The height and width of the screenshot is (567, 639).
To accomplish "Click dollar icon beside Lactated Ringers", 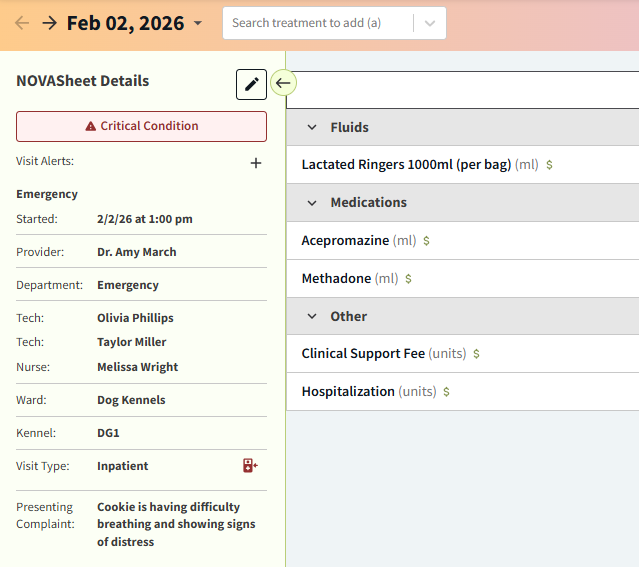I will pos(549,165).
